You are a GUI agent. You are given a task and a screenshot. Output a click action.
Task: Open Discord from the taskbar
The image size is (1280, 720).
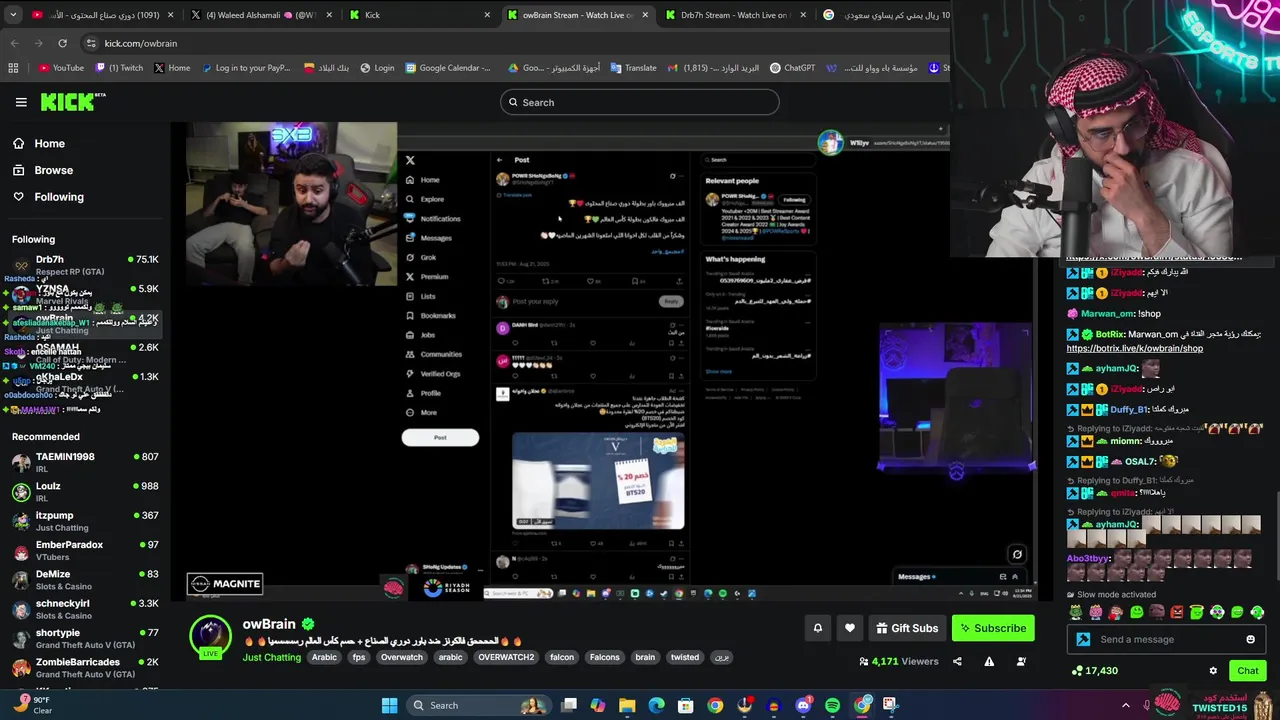(x=803, y=705)
